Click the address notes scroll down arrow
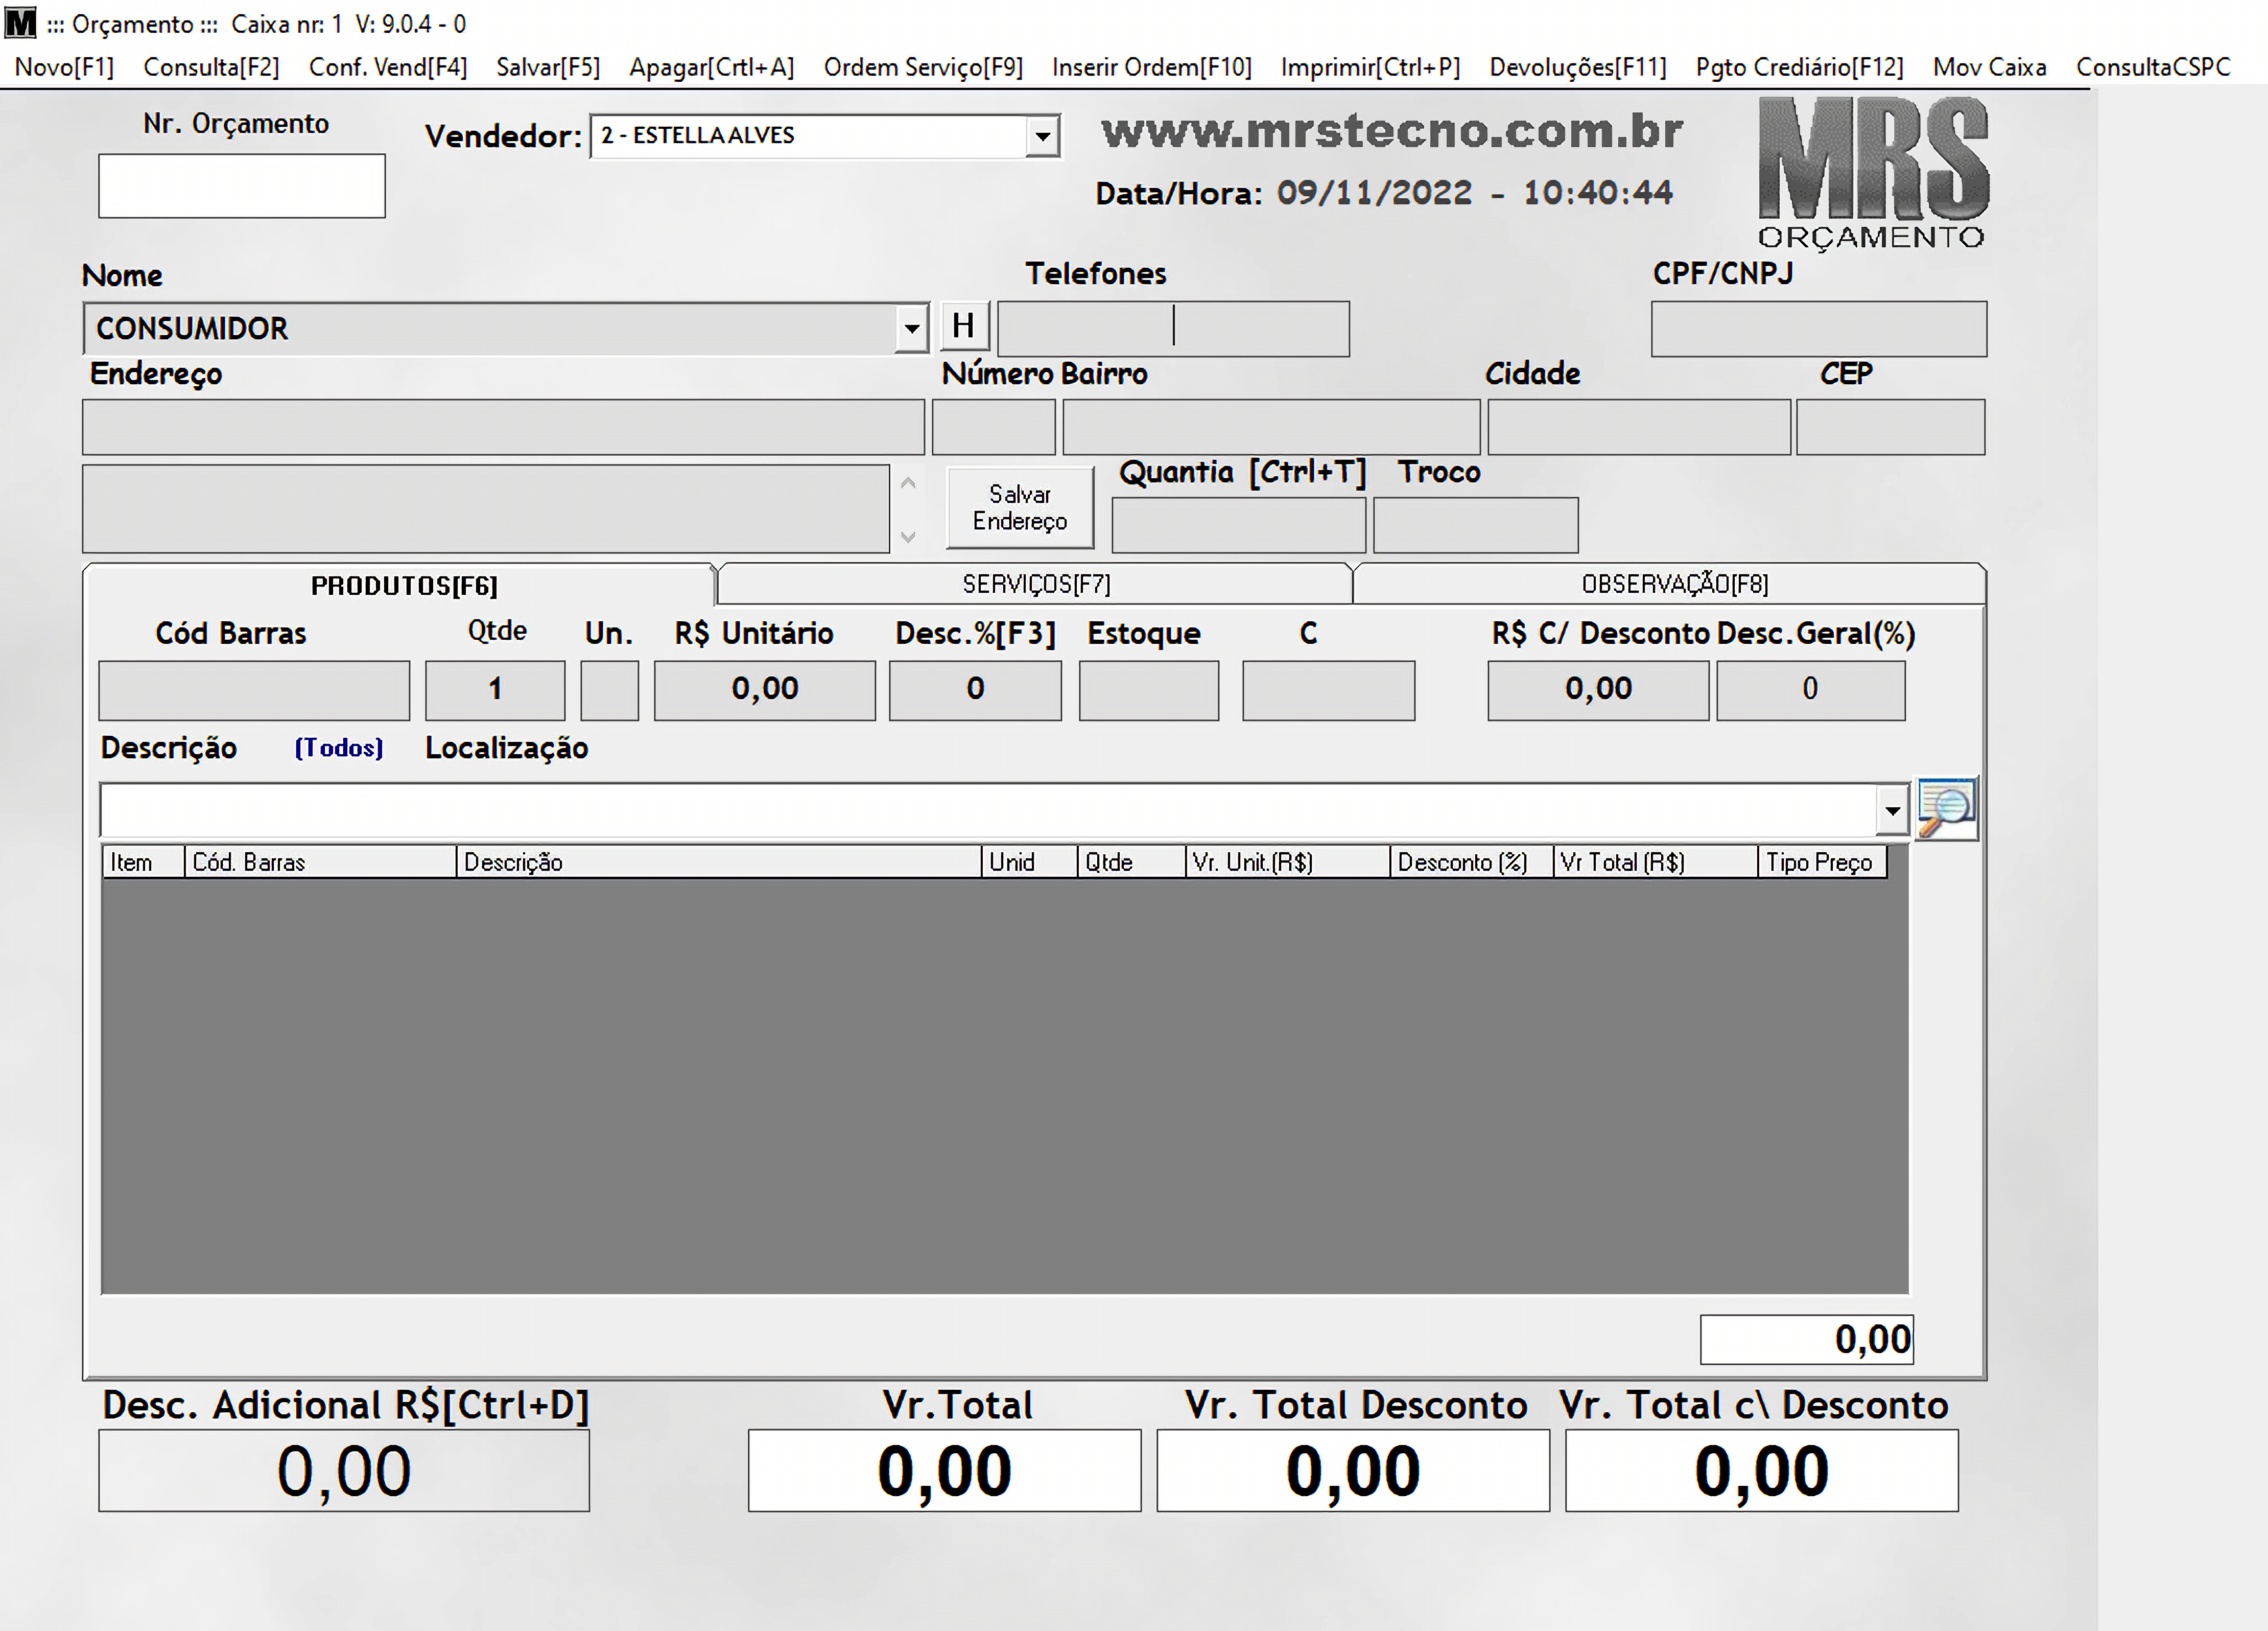The height and width of the screenshot is (1631, 2268). [908, 537]
